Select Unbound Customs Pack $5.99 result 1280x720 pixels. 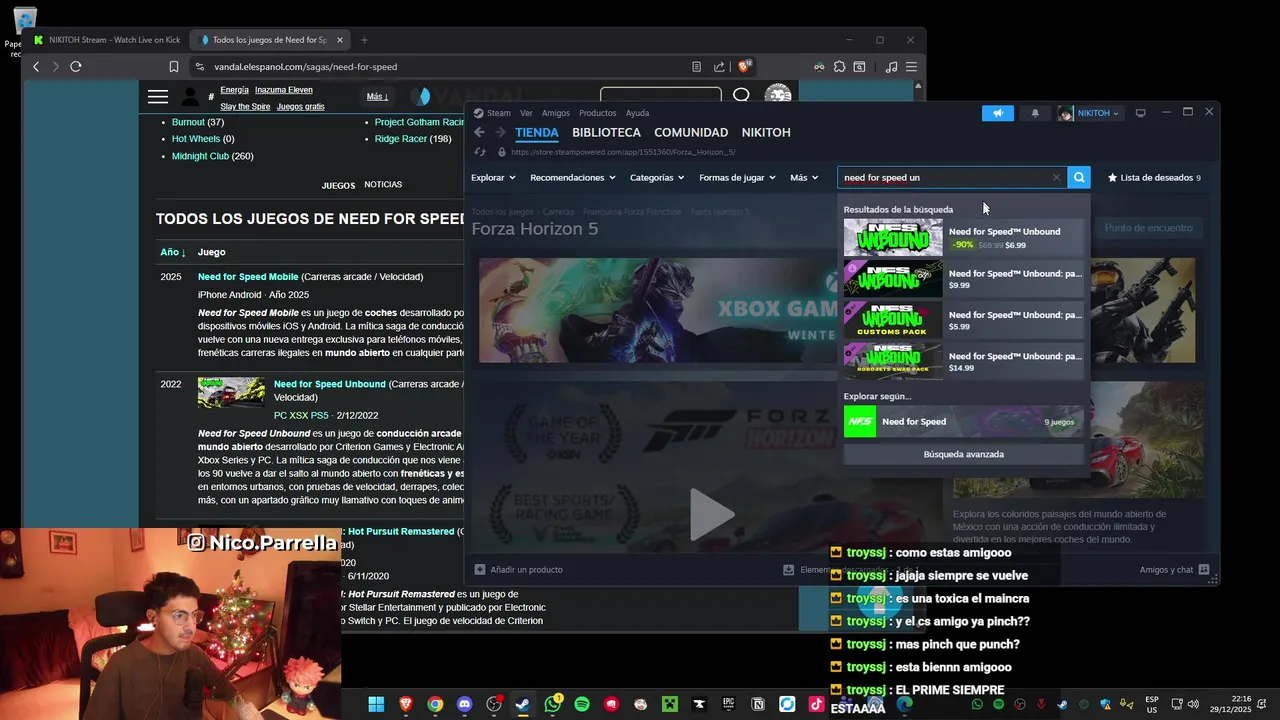(x=963, y=320)
